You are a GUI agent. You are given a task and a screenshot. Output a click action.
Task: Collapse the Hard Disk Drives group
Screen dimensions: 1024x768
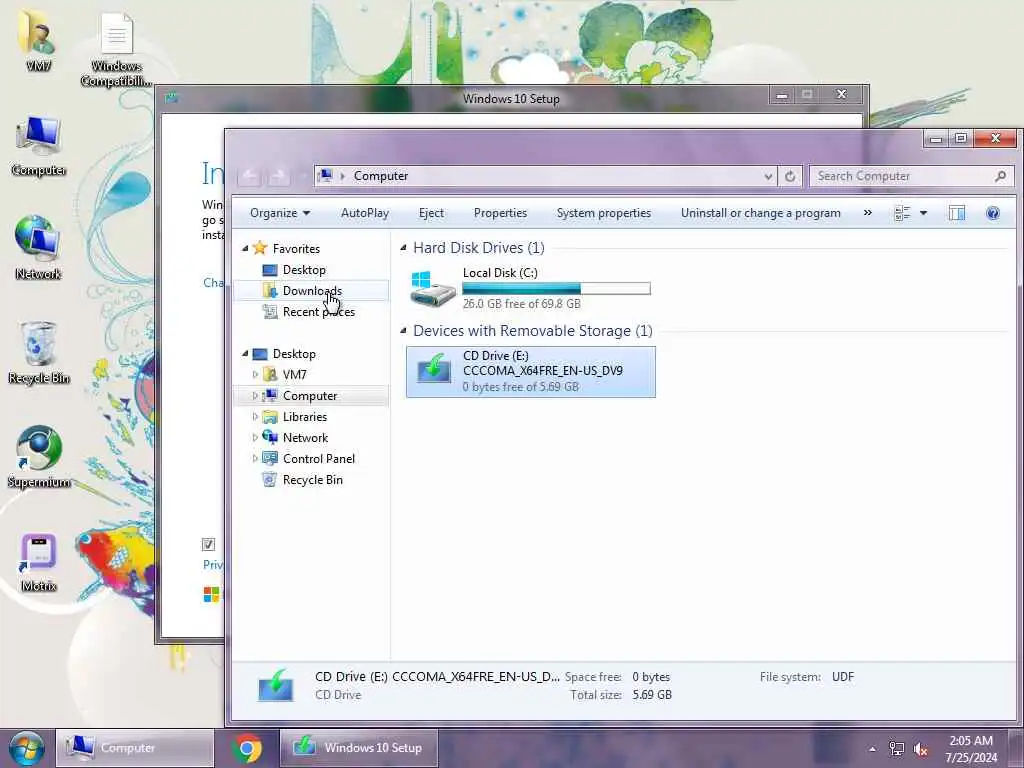(403, 248)
